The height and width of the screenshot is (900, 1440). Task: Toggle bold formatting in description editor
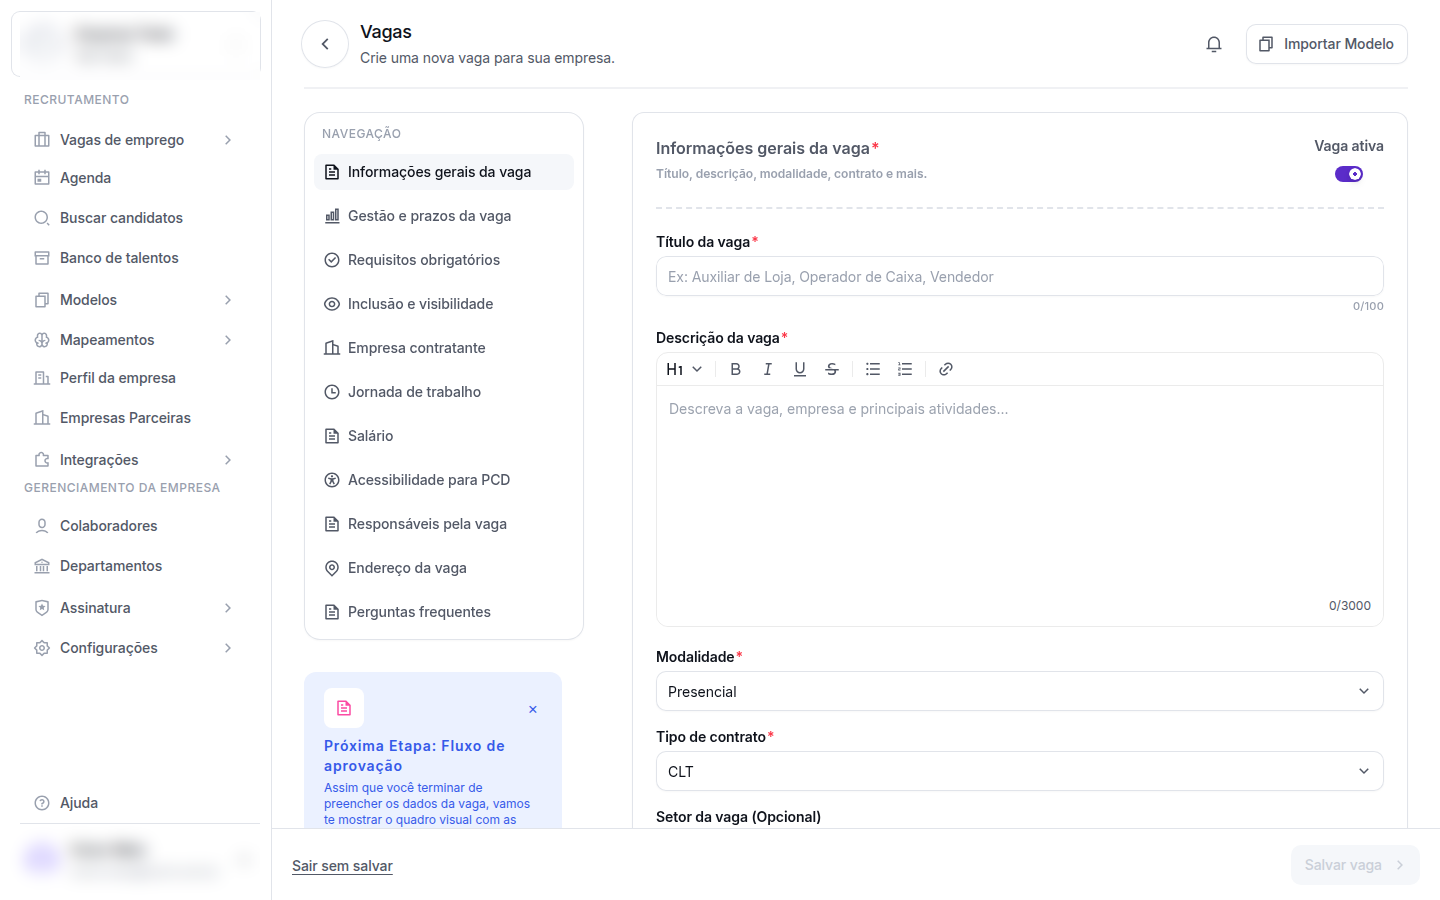[735, 369]
